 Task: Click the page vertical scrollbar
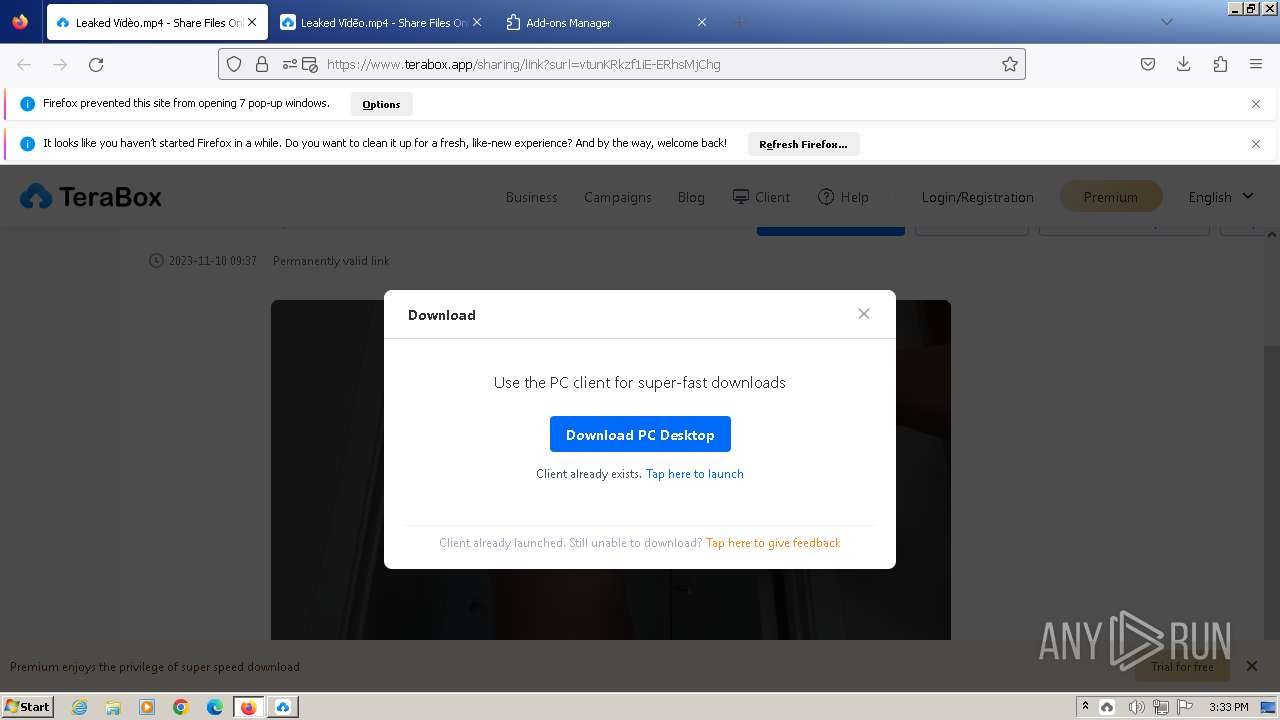[1272, 434]
